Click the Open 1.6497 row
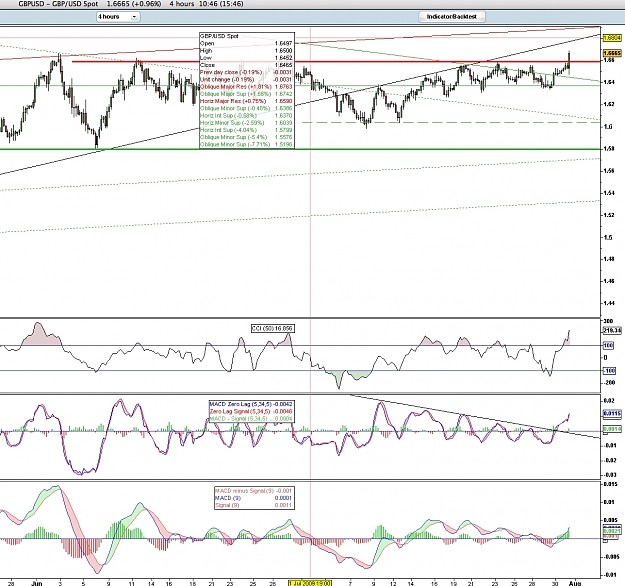Screen dimensions: 625x586 [x=246, y=43]
